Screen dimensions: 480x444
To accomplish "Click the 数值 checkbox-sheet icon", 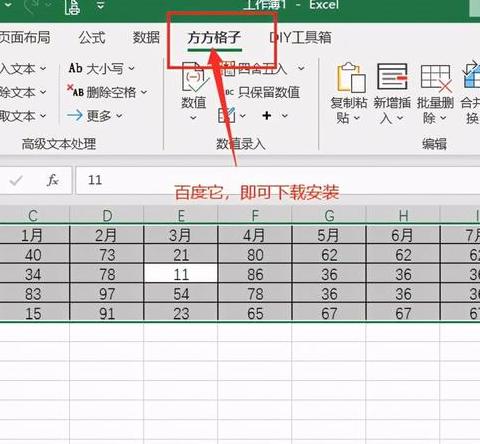I will (194, 78).
